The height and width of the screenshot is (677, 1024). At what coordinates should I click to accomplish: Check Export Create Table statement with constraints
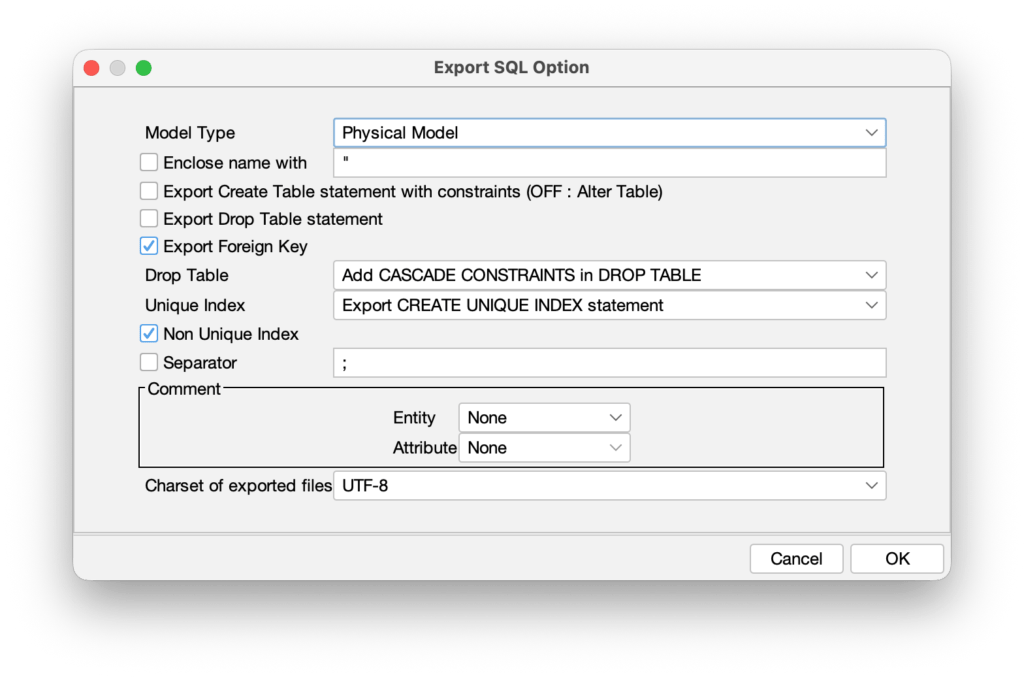tap(149, 191)
